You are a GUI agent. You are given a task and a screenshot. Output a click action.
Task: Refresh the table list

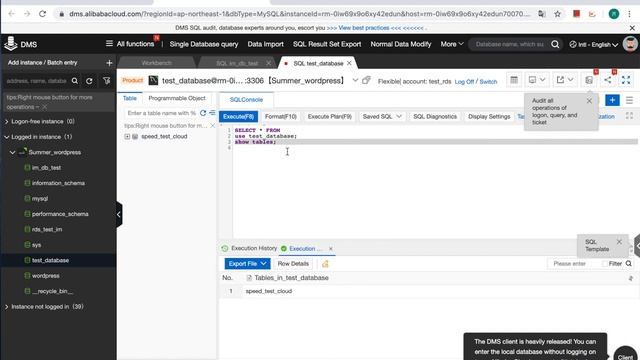coord(203,113)
